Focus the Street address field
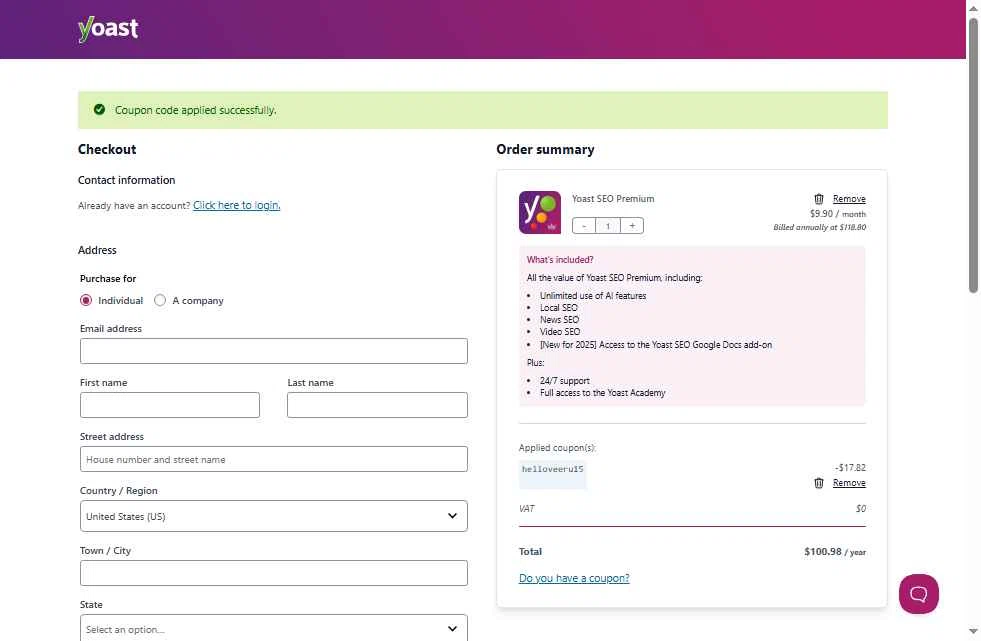Screen dimensions: 981x641 pyautogui.click(x=273, y=459)
